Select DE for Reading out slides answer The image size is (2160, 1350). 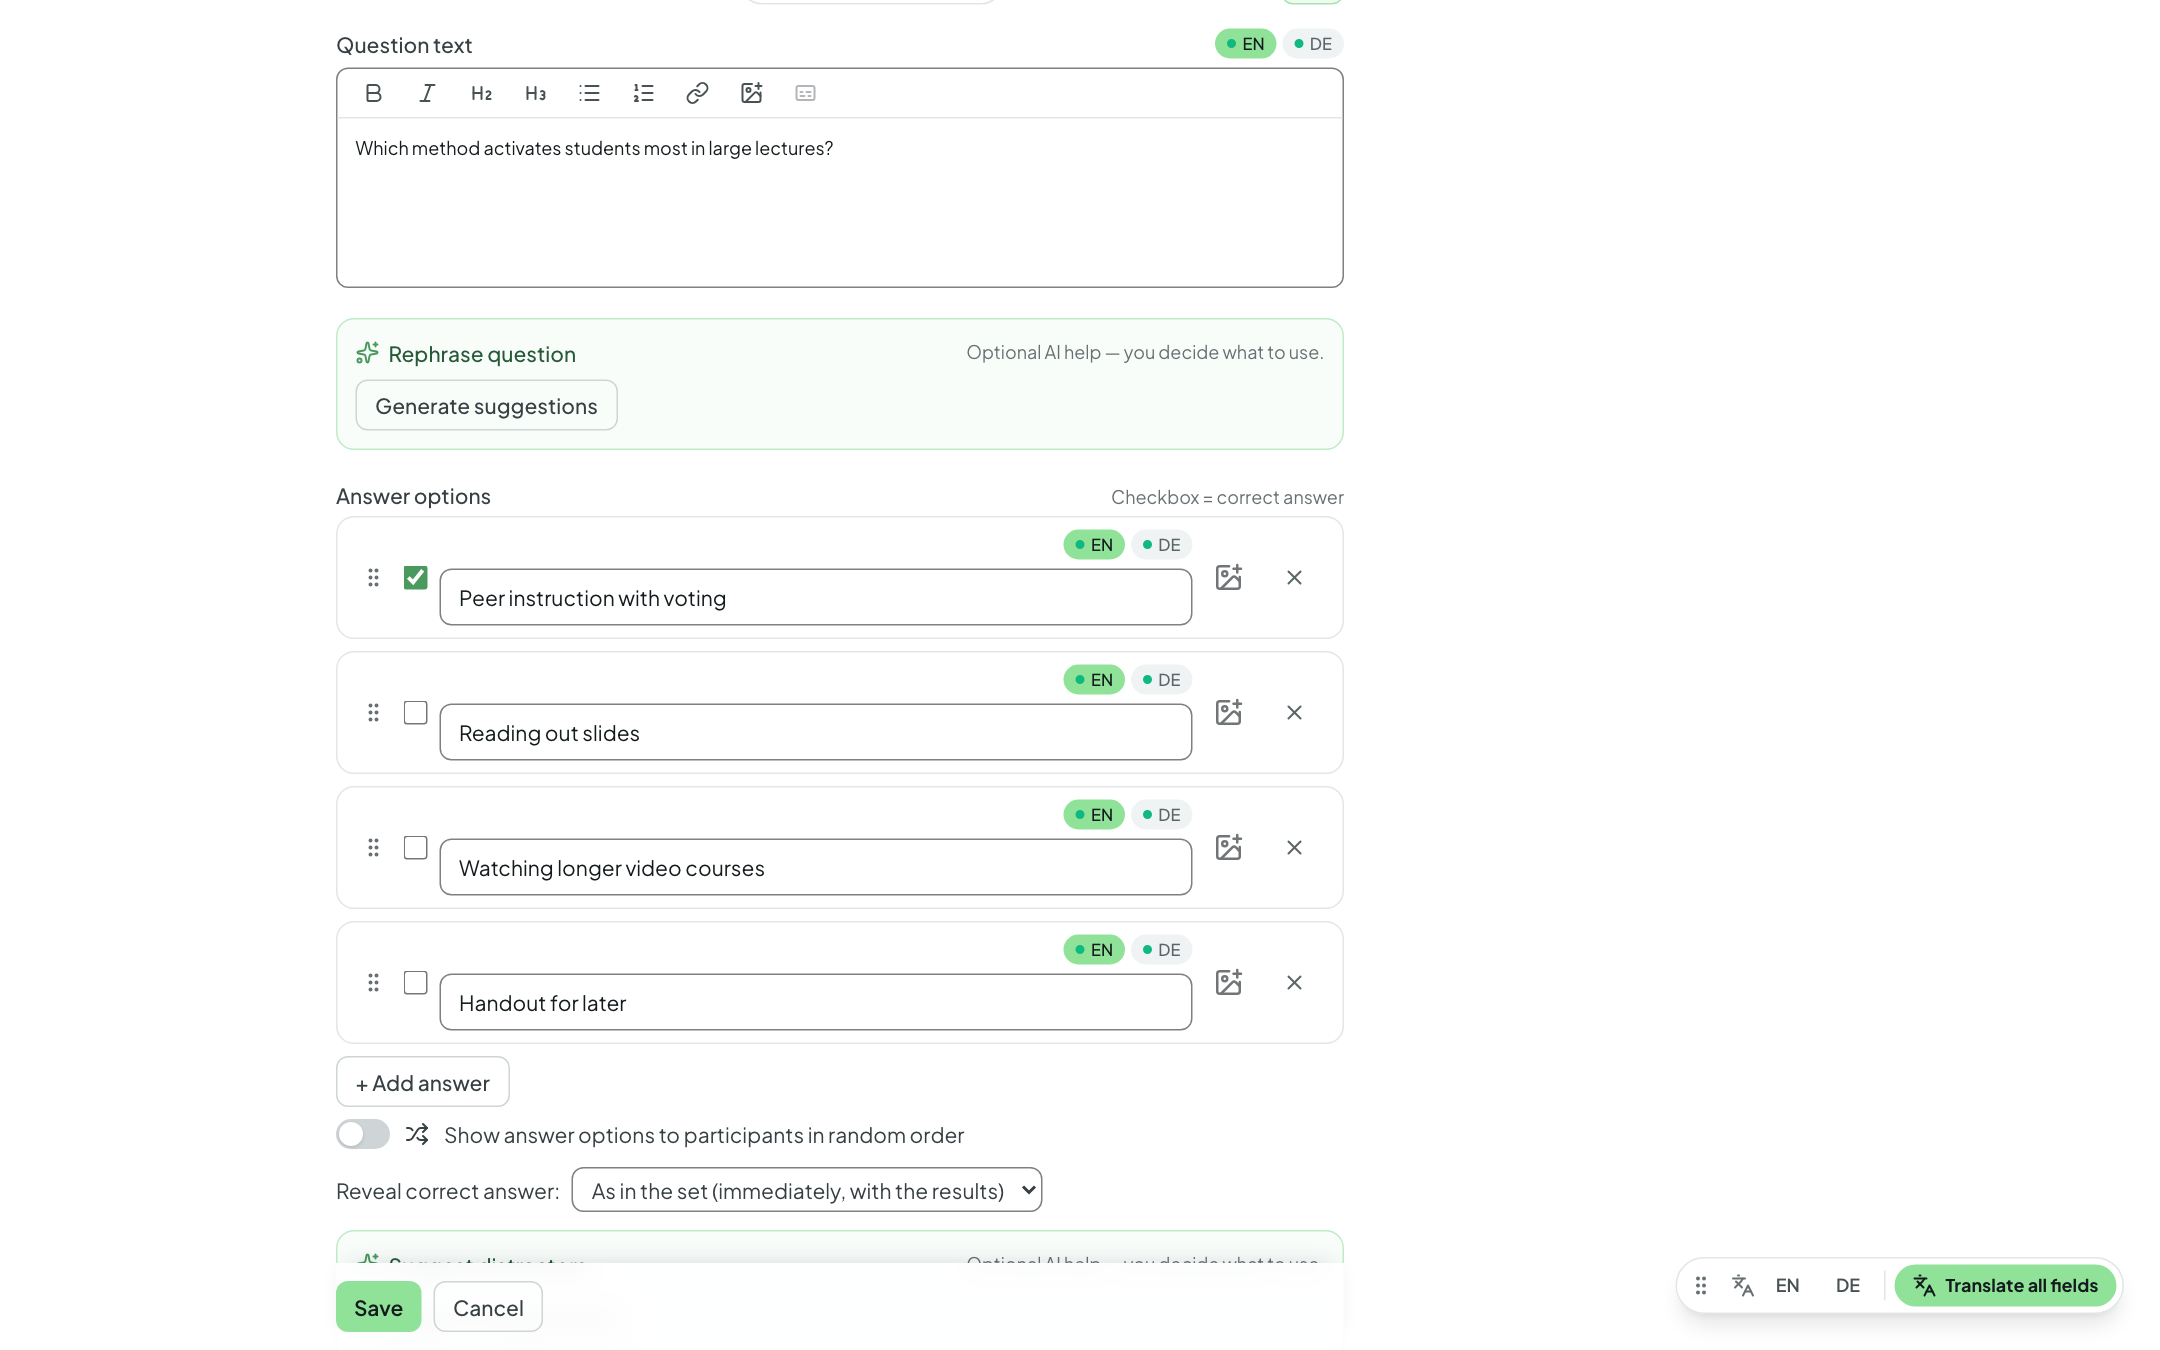(1161, 680)
